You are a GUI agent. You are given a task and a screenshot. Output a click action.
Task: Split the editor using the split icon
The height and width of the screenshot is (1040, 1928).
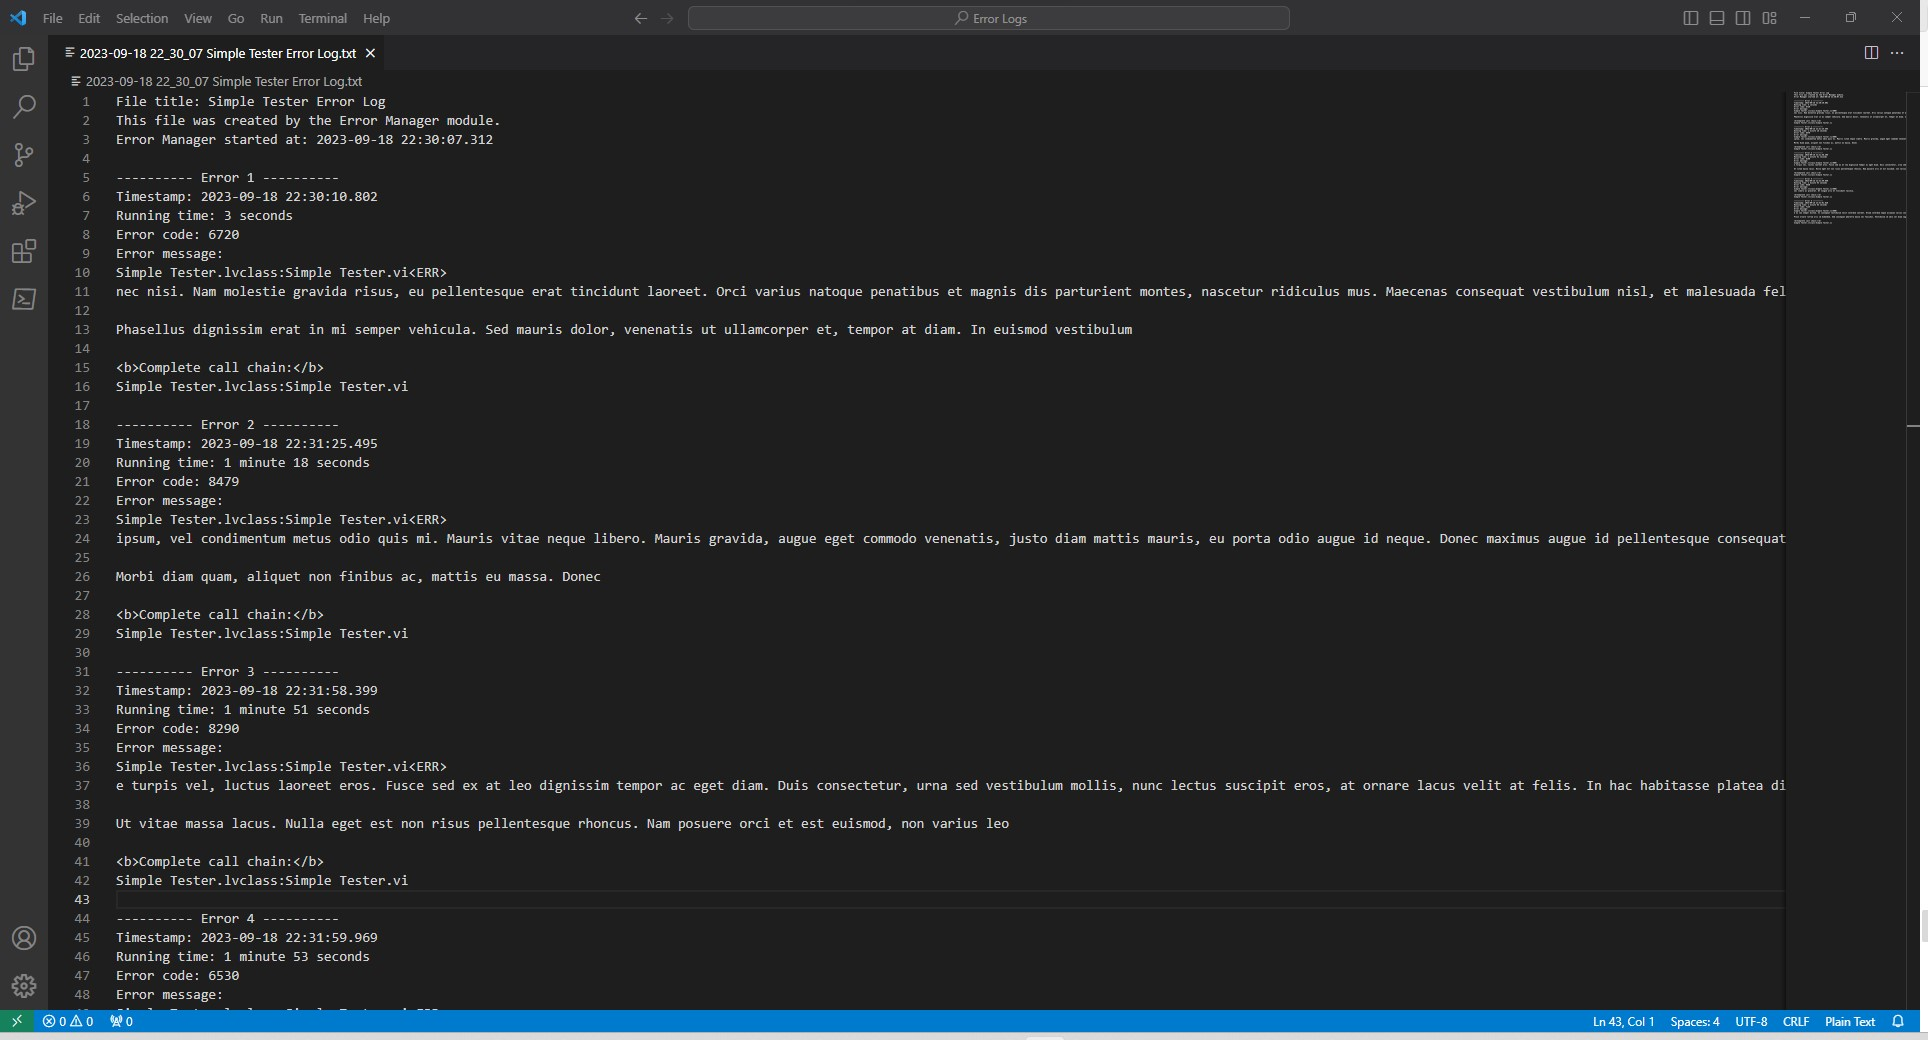coord(1871,53)
